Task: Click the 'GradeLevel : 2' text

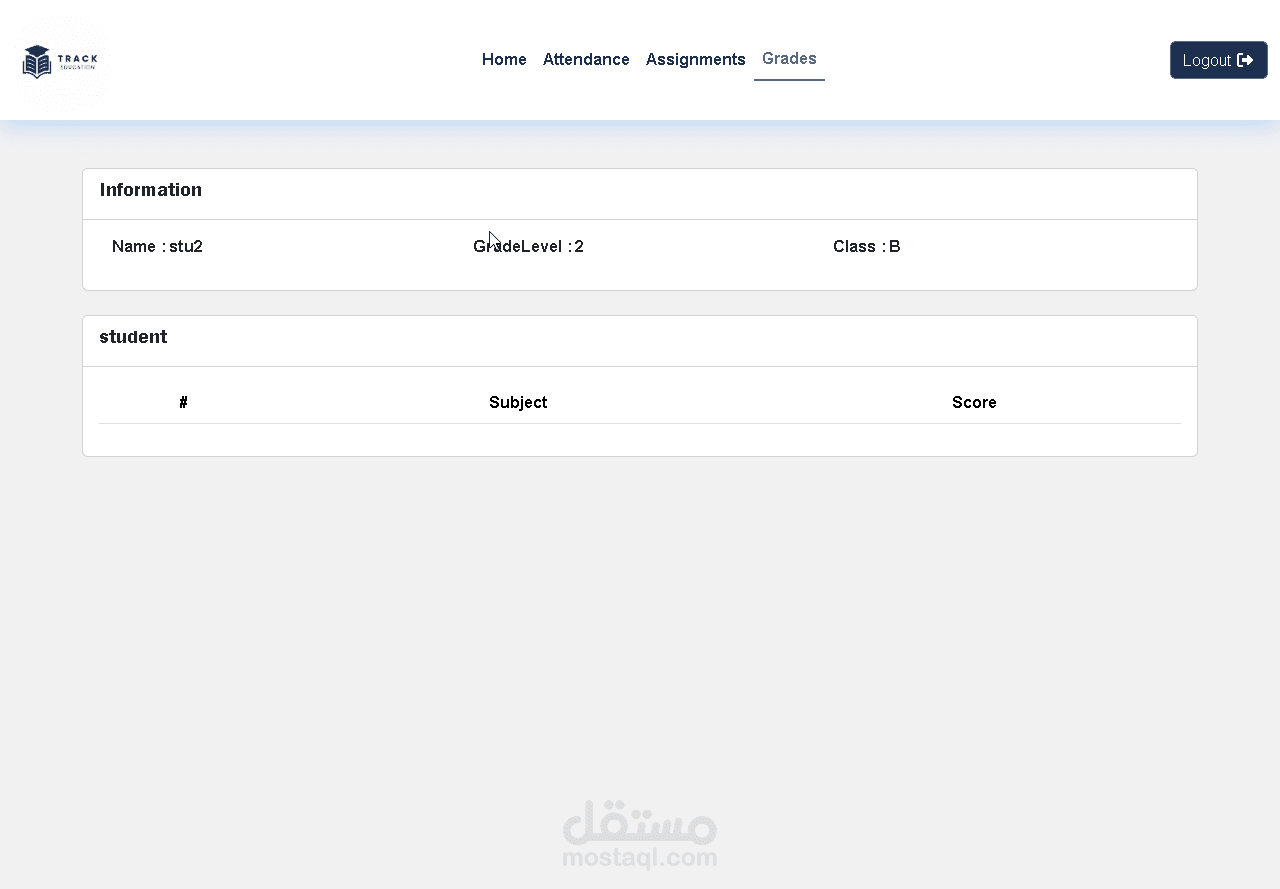Action: 528,246
